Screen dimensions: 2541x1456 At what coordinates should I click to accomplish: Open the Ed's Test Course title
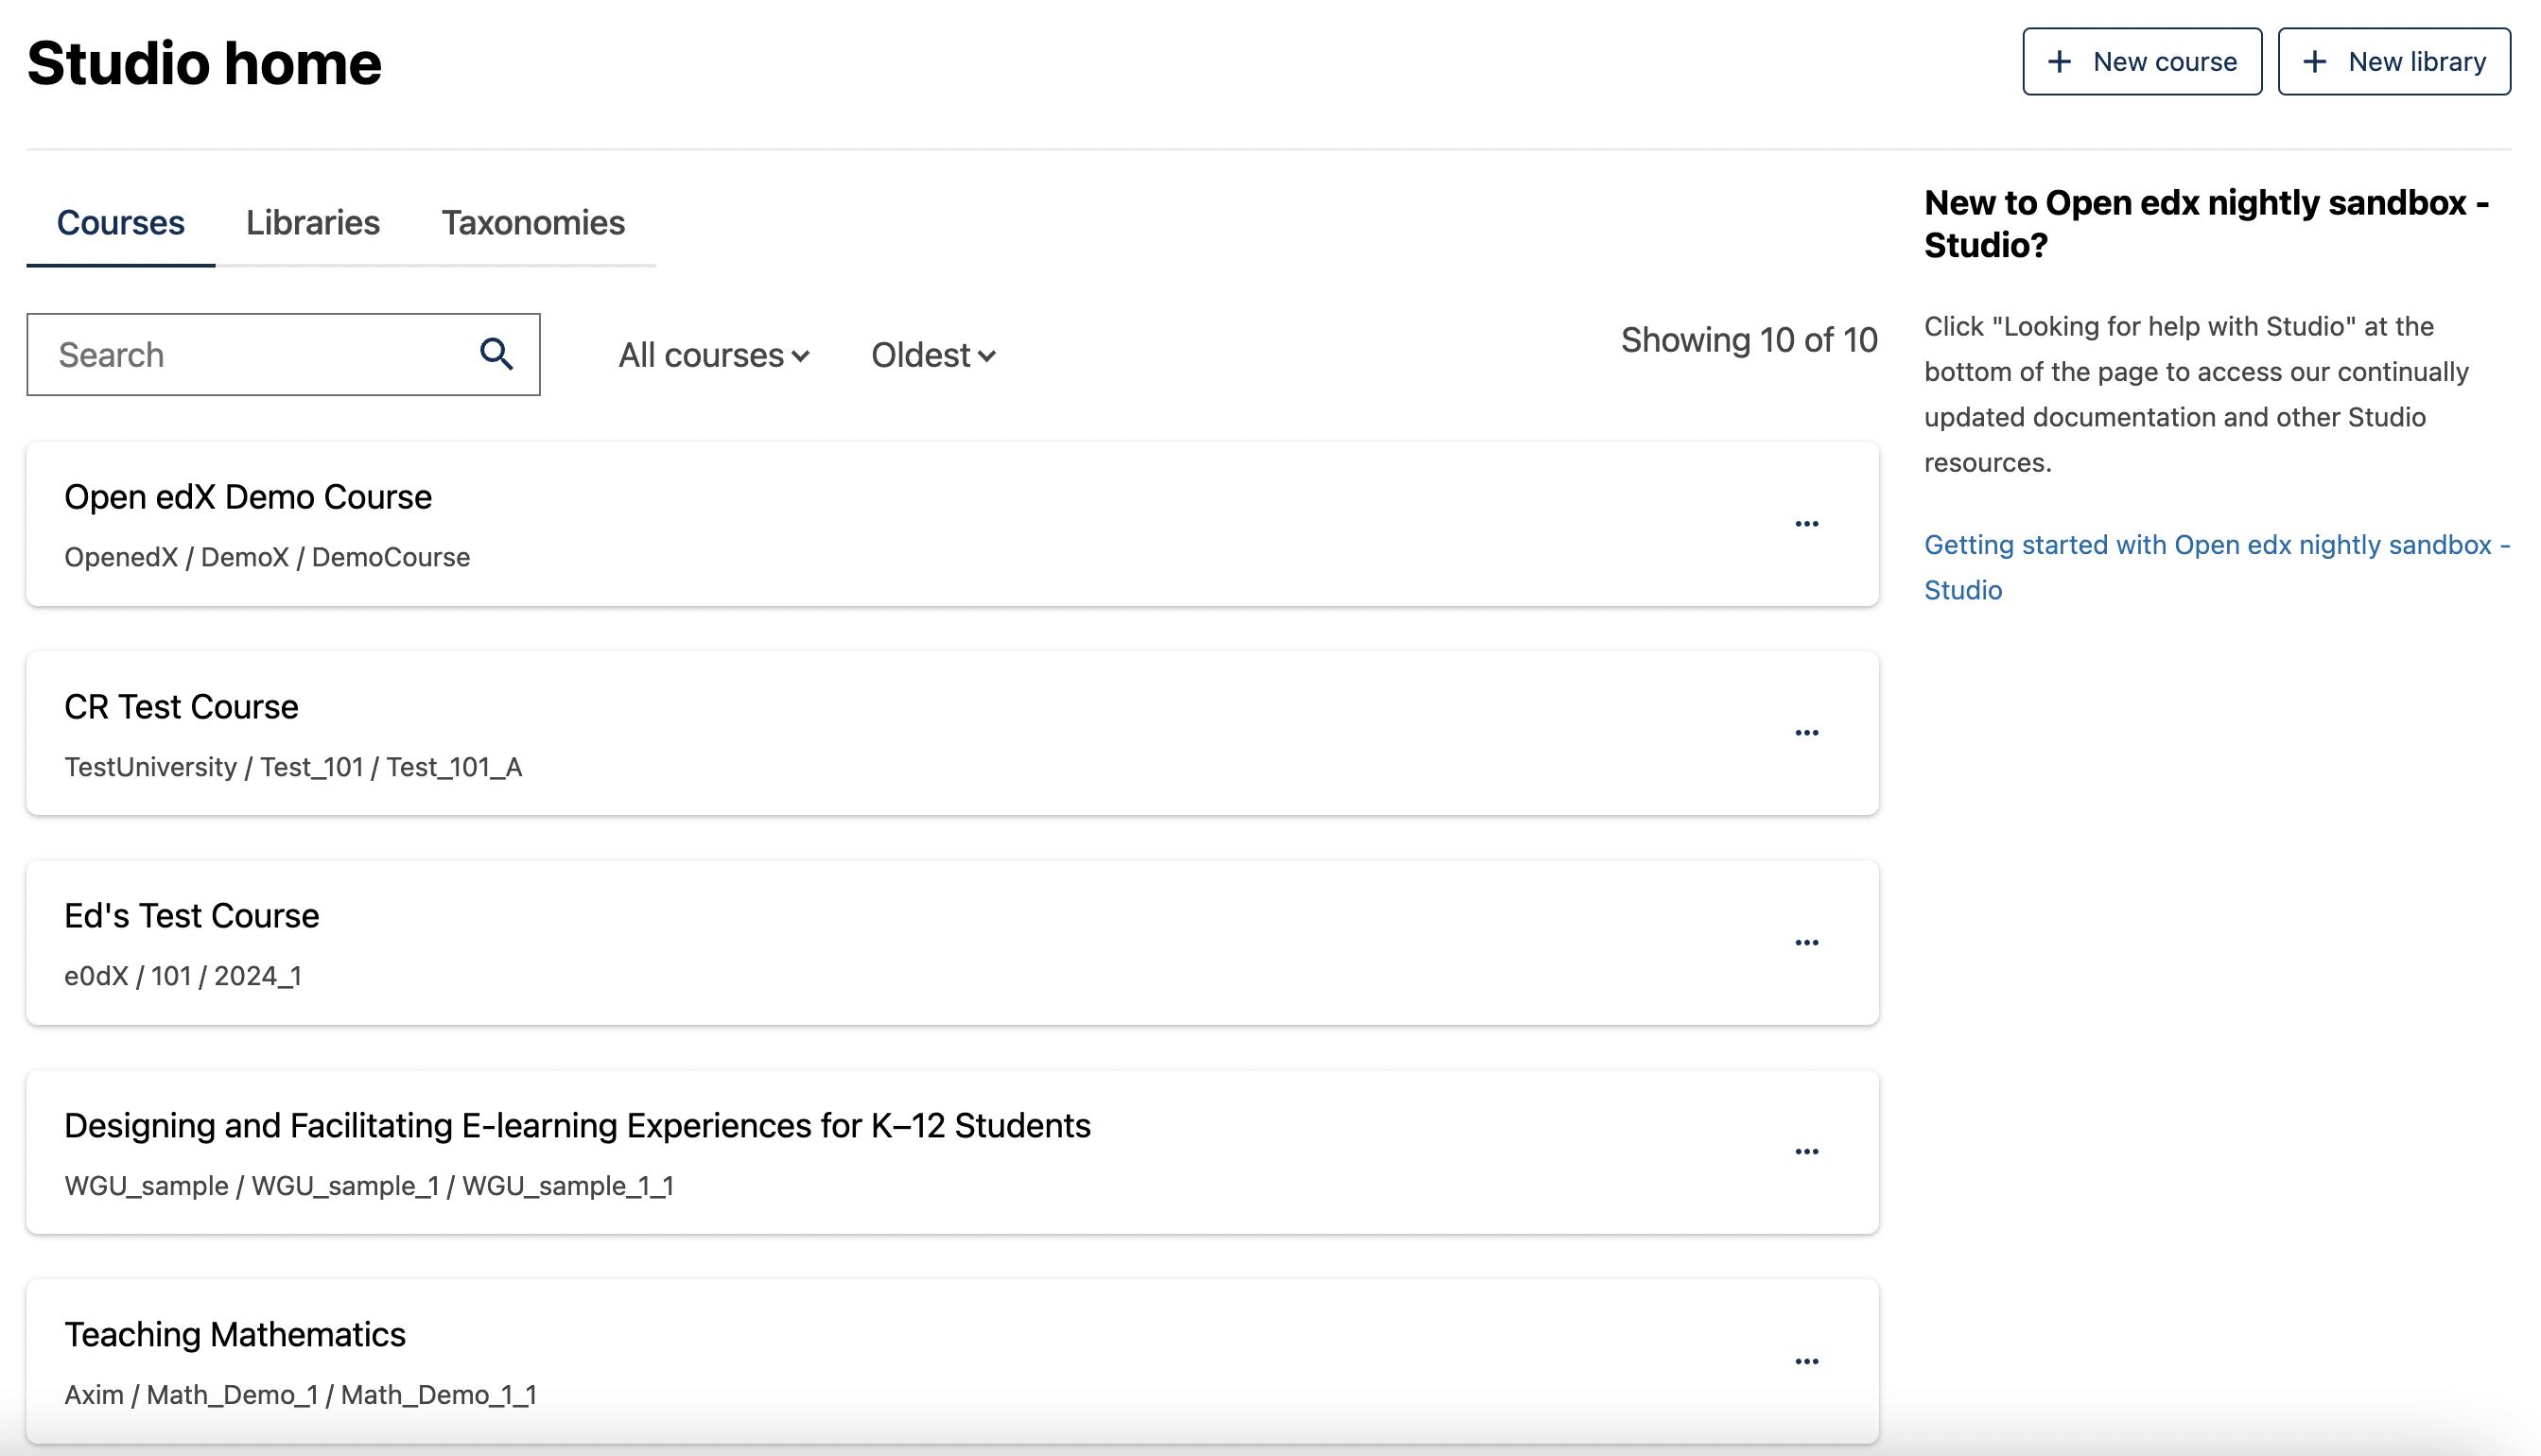(x=191, y=916)
